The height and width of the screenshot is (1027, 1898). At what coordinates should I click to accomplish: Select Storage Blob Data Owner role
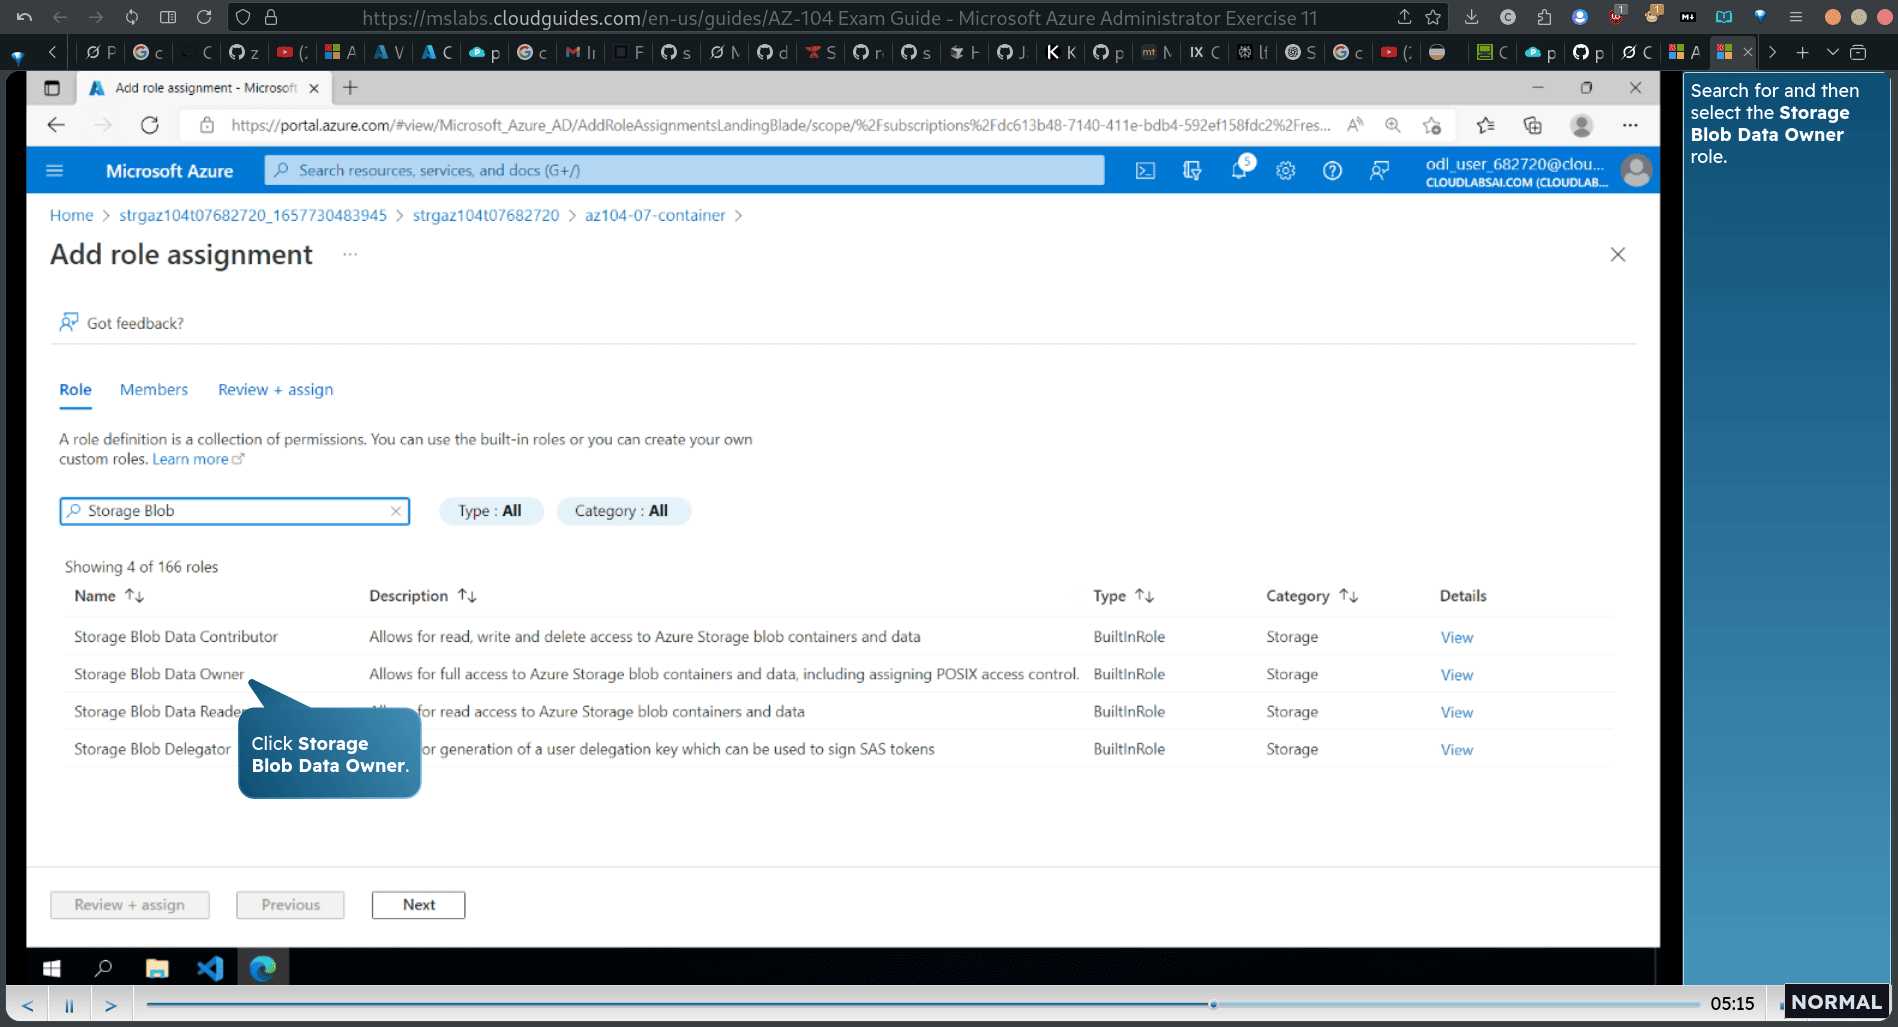tap(159, 674)
